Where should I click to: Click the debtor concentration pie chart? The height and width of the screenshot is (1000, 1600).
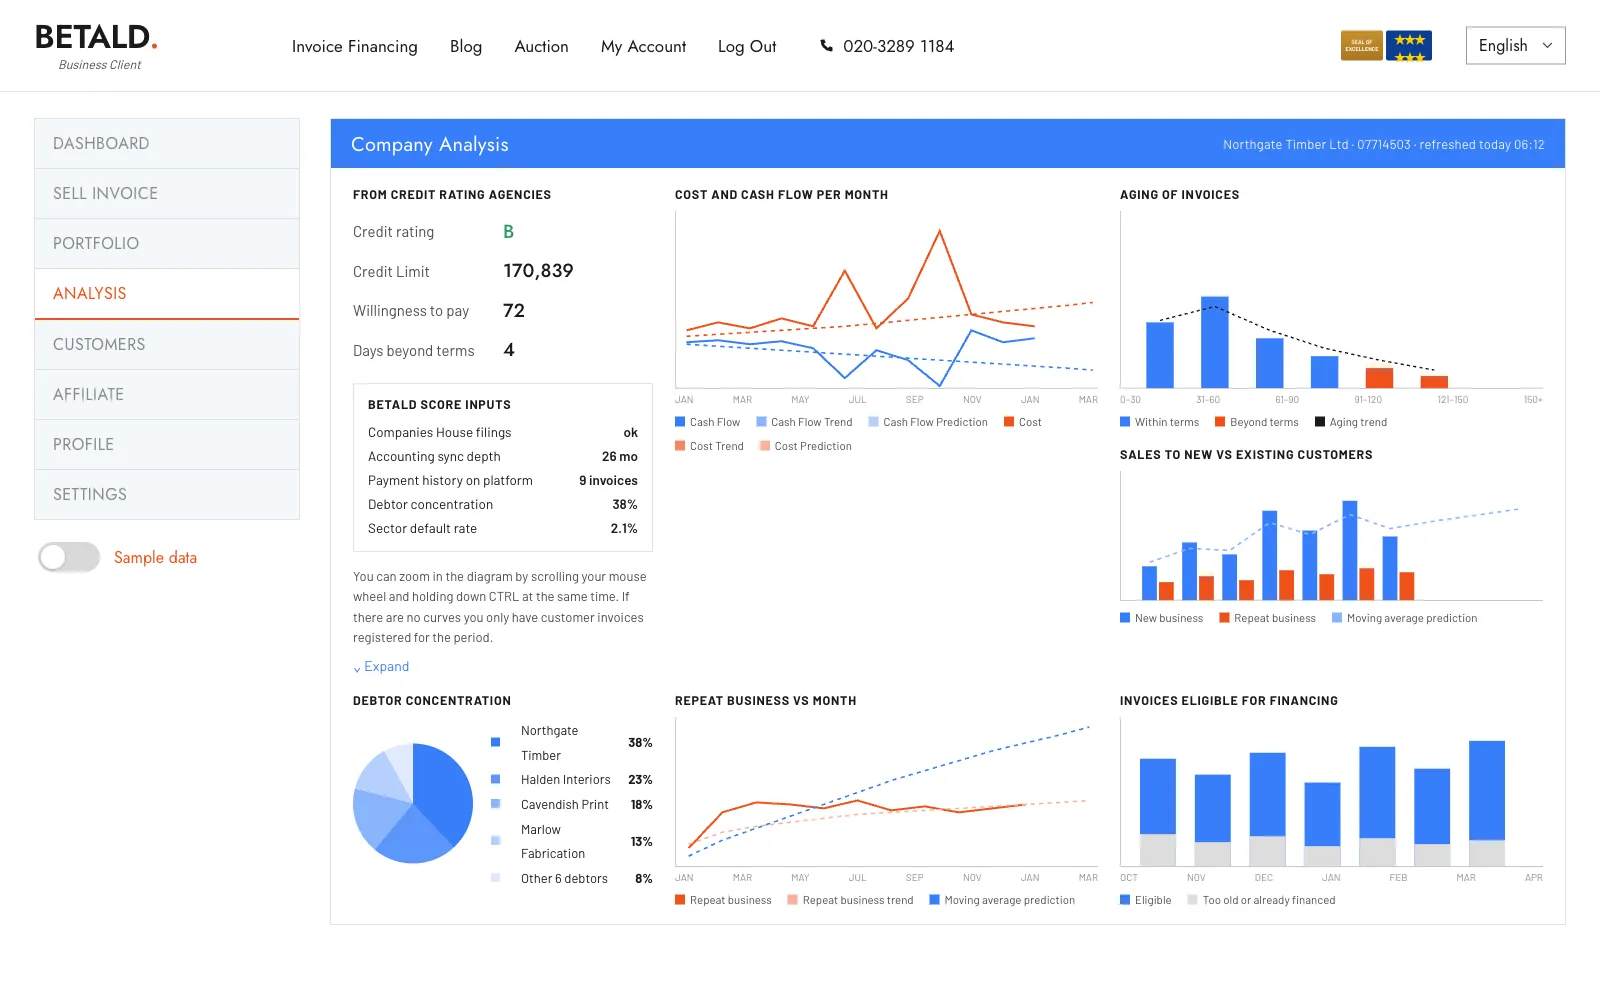(413, 803)
